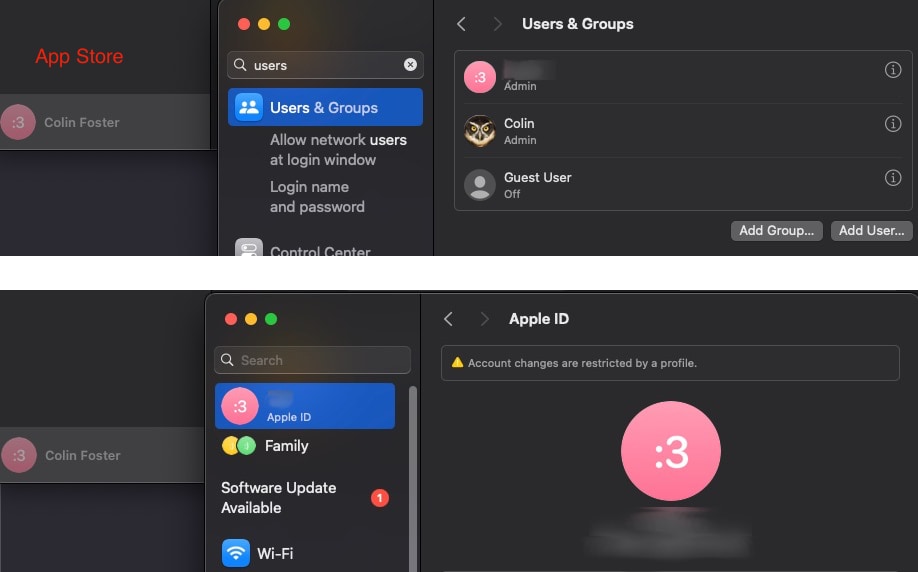Click Account changes are restricted message
918x572 pixels.
[582, 363]
